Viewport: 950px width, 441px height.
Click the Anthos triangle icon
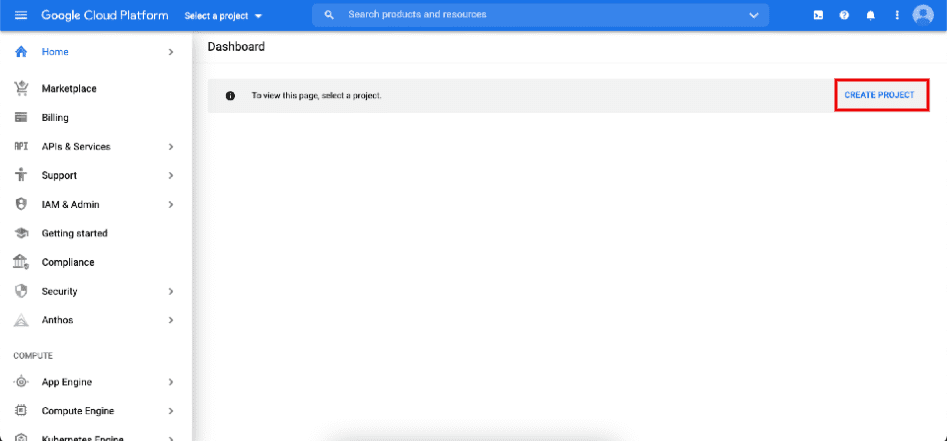coord(21,320)
